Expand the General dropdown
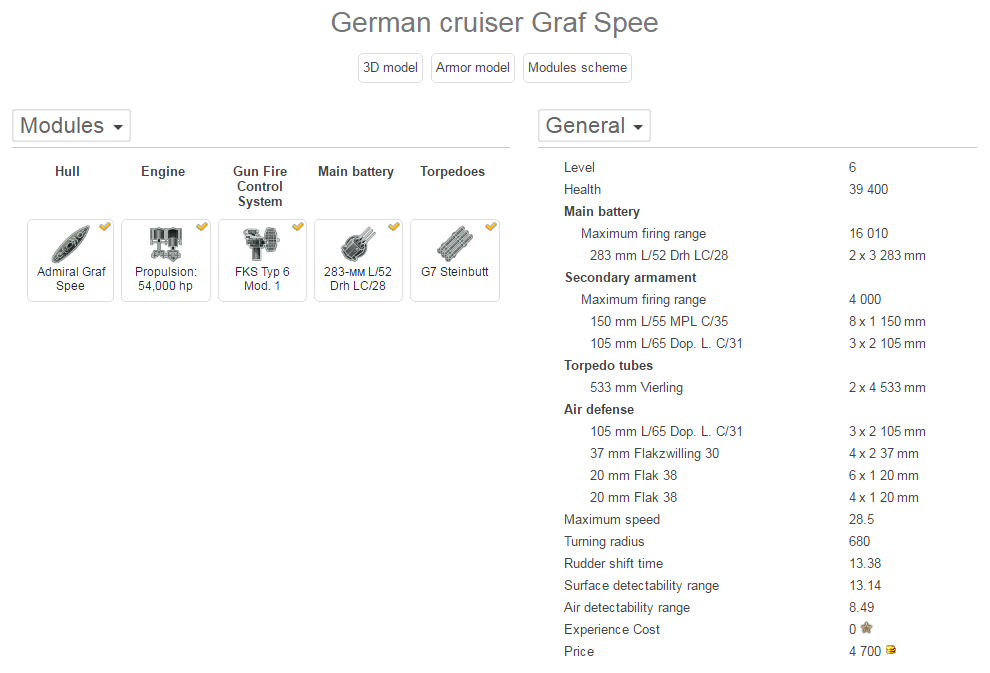The height and width of the screenshot is (673, 990). coord(594,125)
